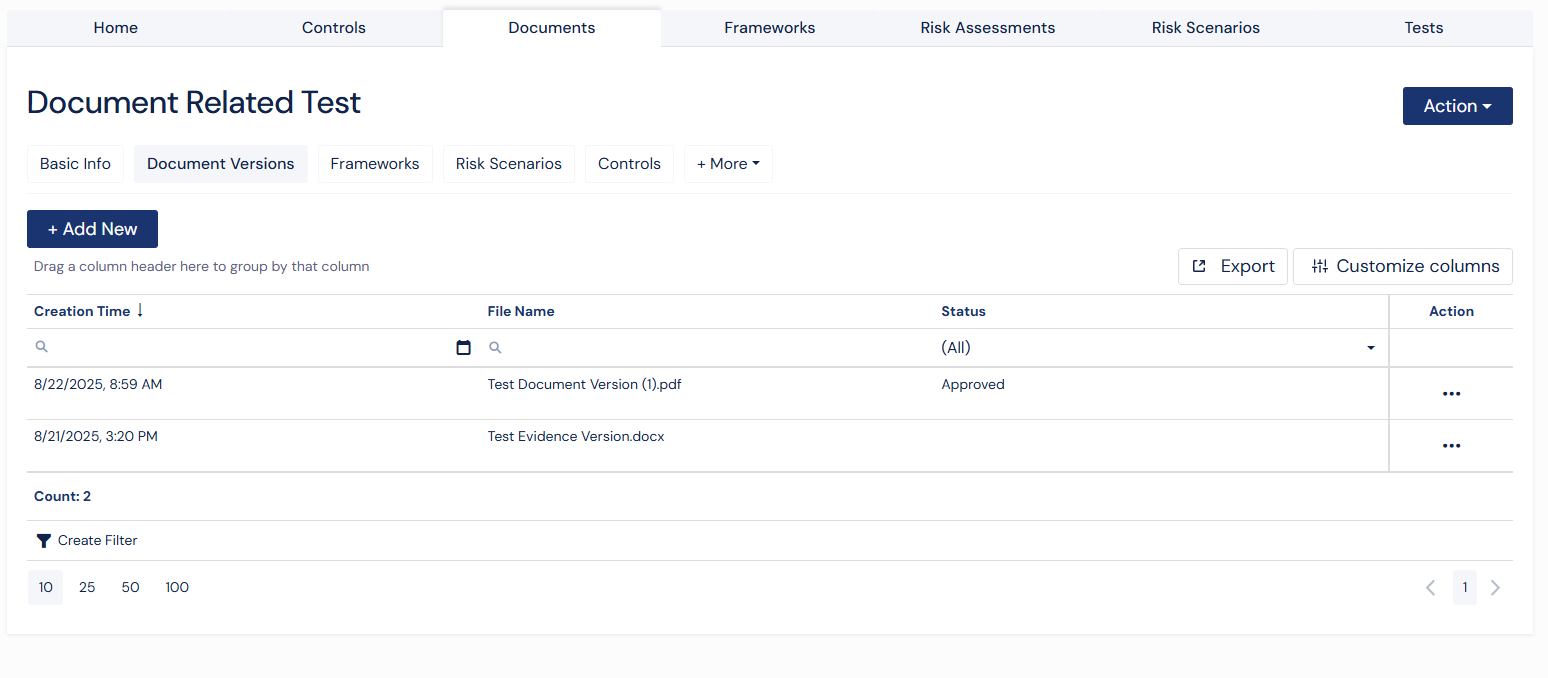Open Customize columns panel
The width and height of the screenshot is (1548, 678).
tap(1402, 266)
